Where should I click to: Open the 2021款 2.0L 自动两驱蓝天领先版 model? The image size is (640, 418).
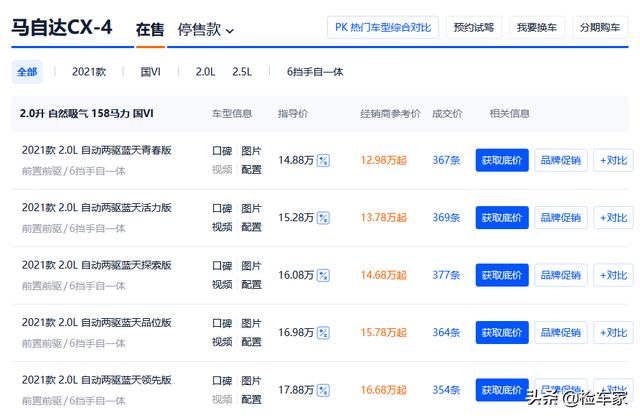[x=97, y=380]
